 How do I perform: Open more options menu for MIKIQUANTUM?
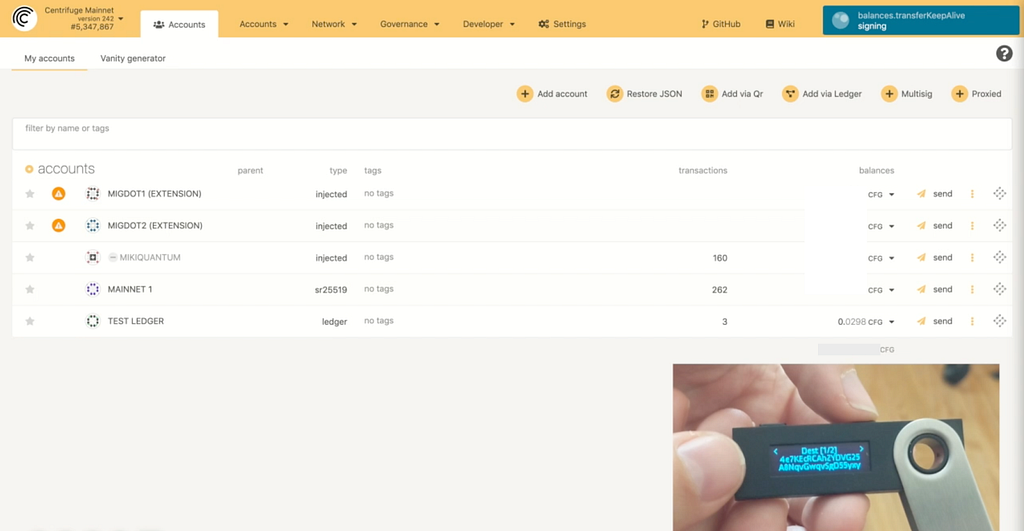pos(972,257)
